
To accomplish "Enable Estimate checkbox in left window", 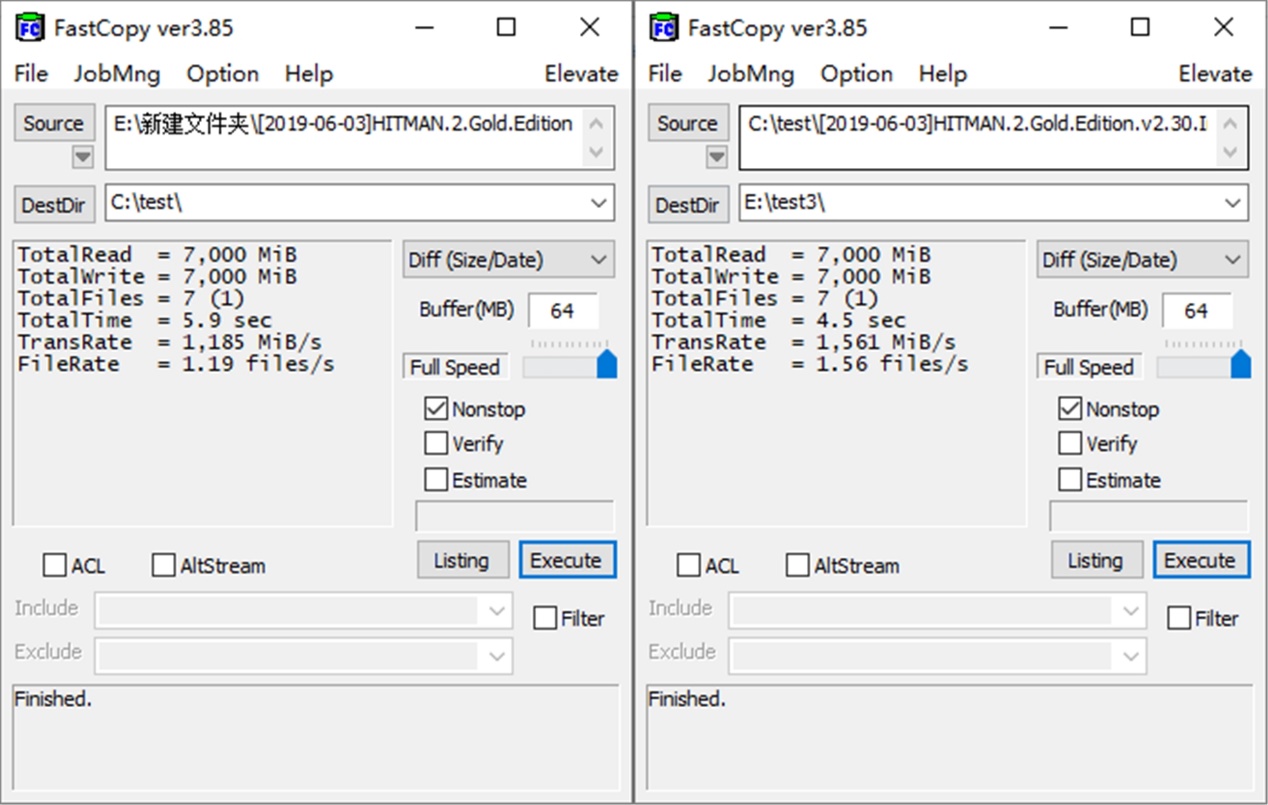I will tap(436, 479).
